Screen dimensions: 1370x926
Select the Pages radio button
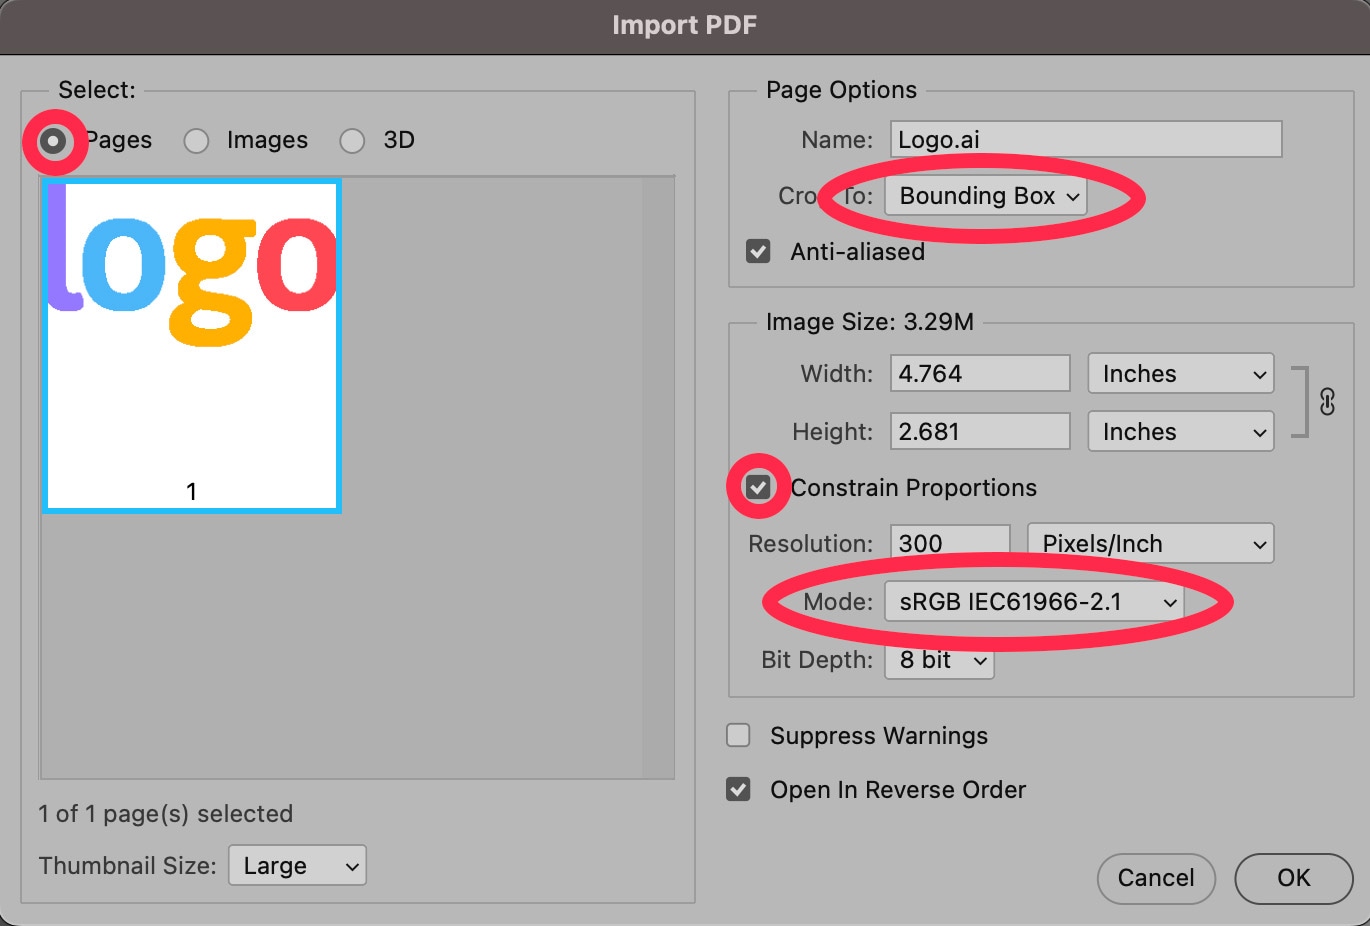click(x=53, y=141)
